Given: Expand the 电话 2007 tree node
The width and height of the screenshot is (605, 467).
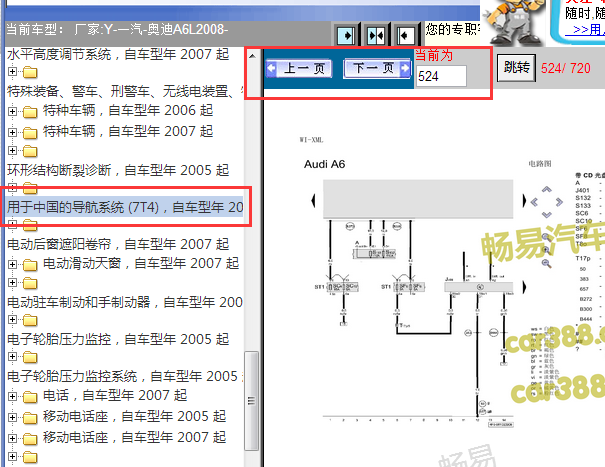Looking at the screenshot, I should click(12, 396).
